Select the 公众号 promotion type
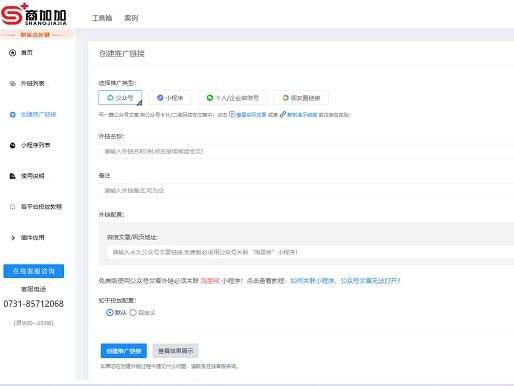This screenshot has width=514, height=386. pyautogui.click(x=120, y=98)
